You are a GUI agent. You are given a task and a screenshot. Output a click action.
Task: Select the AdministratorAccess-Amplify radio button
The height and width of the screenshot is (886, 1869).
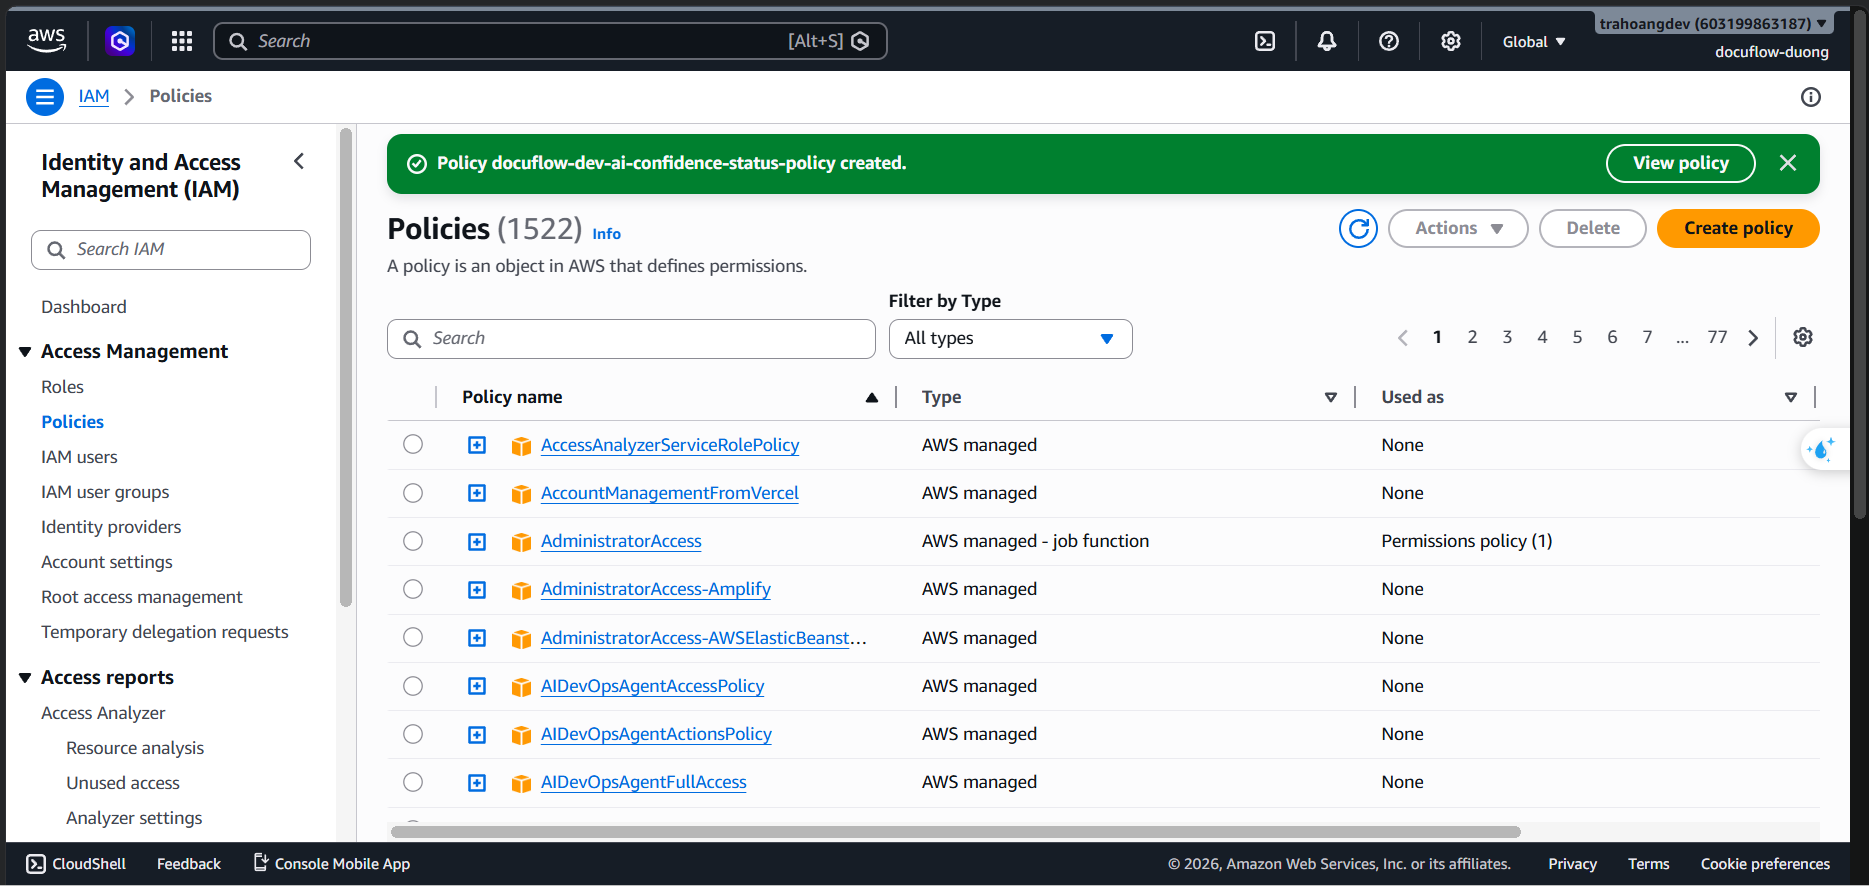click(x=413, y=589)
